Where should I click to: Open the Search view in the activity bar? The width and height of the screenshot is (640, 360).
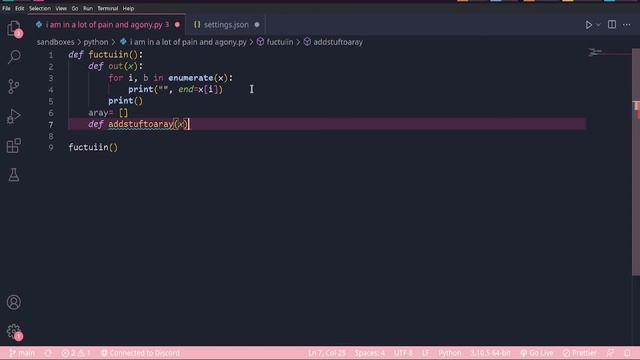[x=14, y=57]
